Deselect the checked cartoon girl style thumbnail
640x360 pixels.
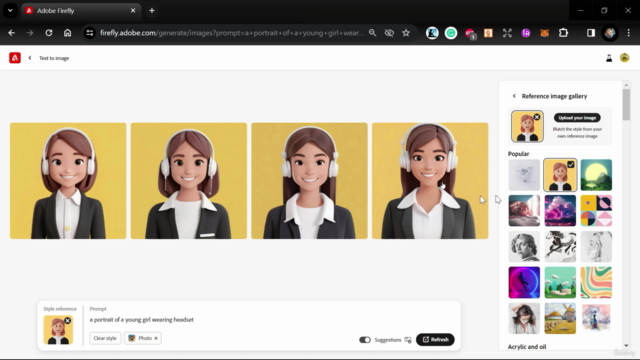[x=560, y=175]
